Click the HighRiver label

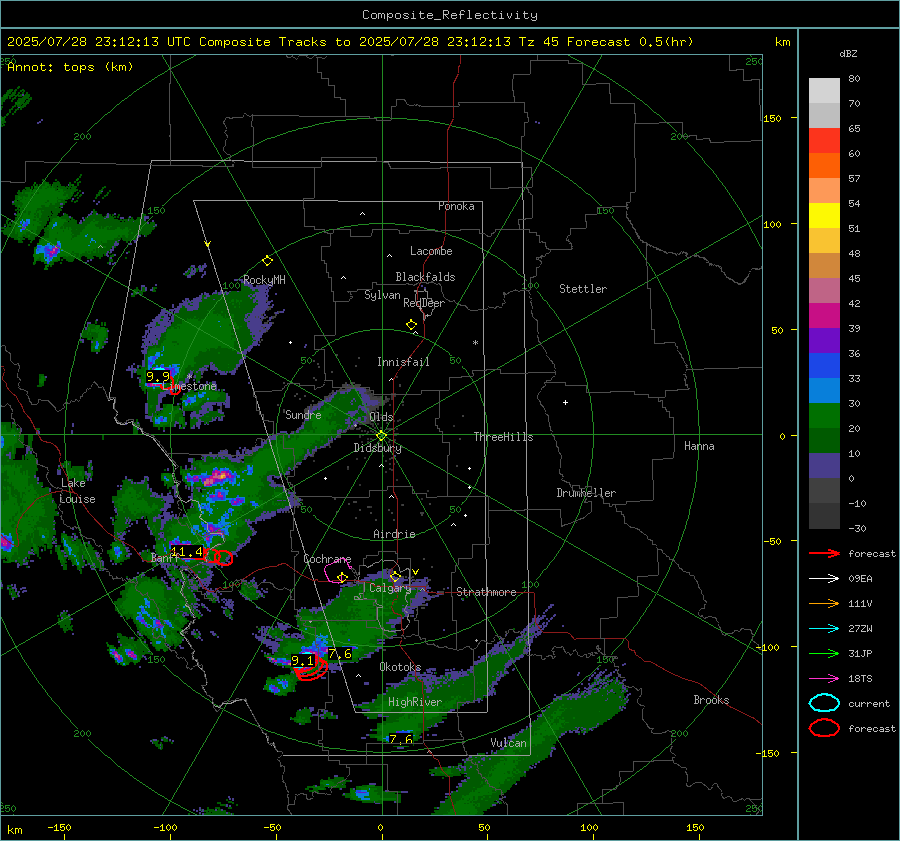415,702
